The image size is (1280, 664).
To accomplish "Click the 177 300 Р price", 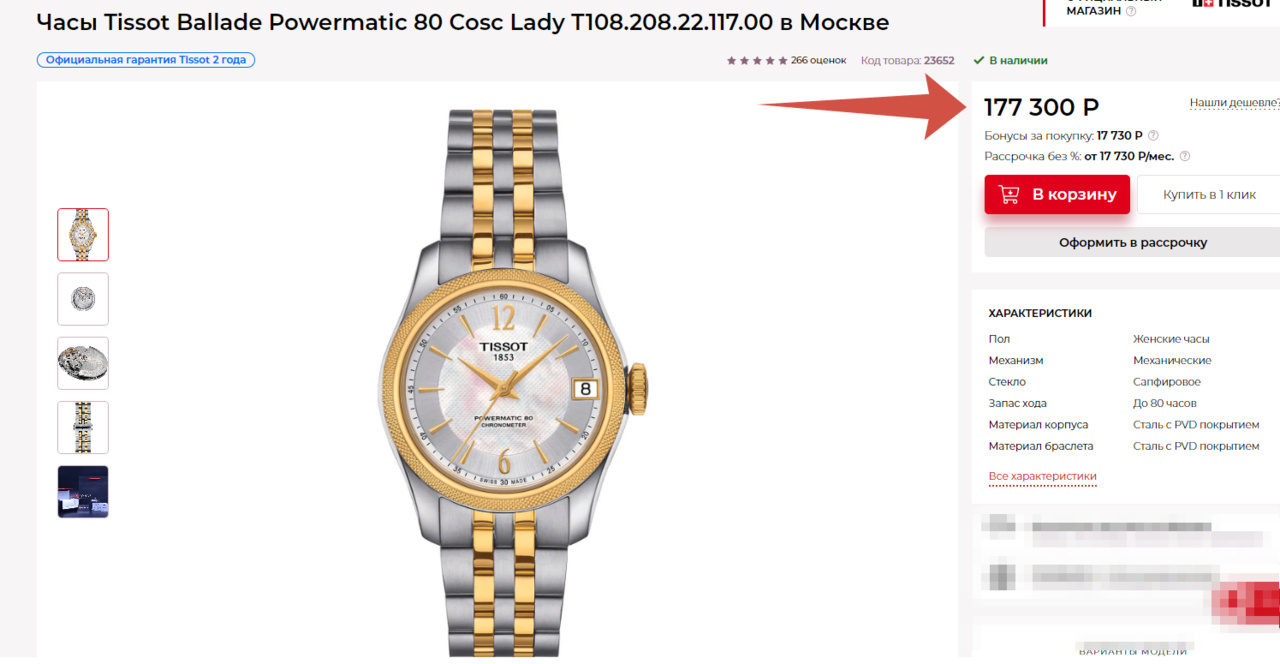I will click(1041, 108).
